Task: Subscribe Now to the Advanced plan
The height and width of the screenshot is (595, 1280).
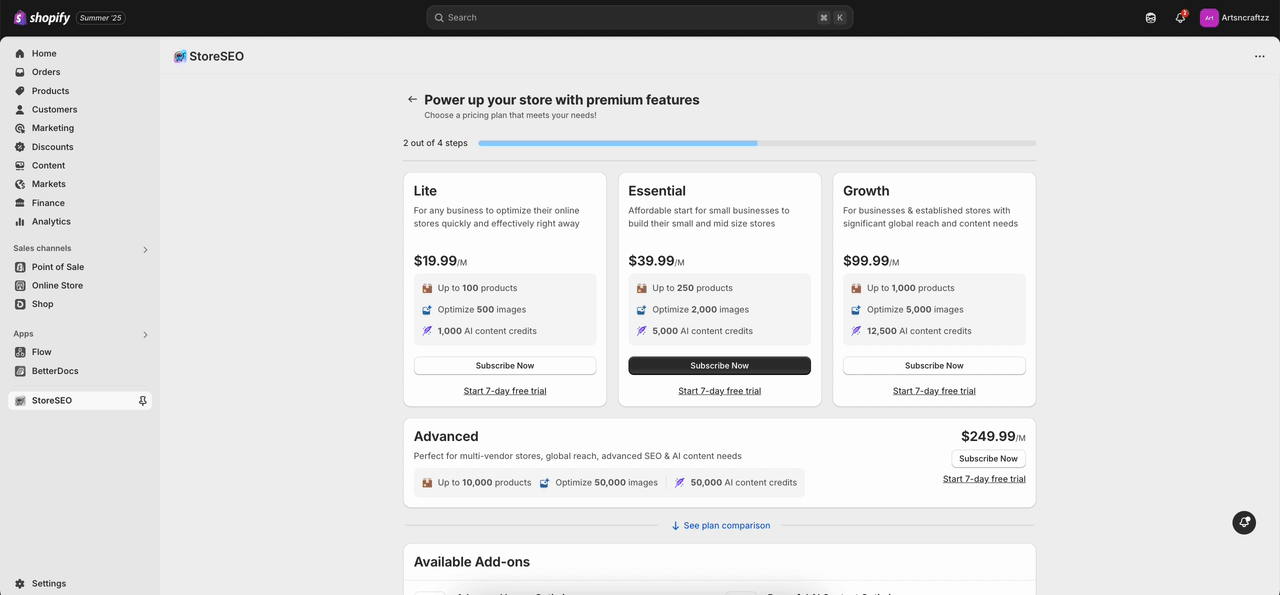Action: (988, 459)
